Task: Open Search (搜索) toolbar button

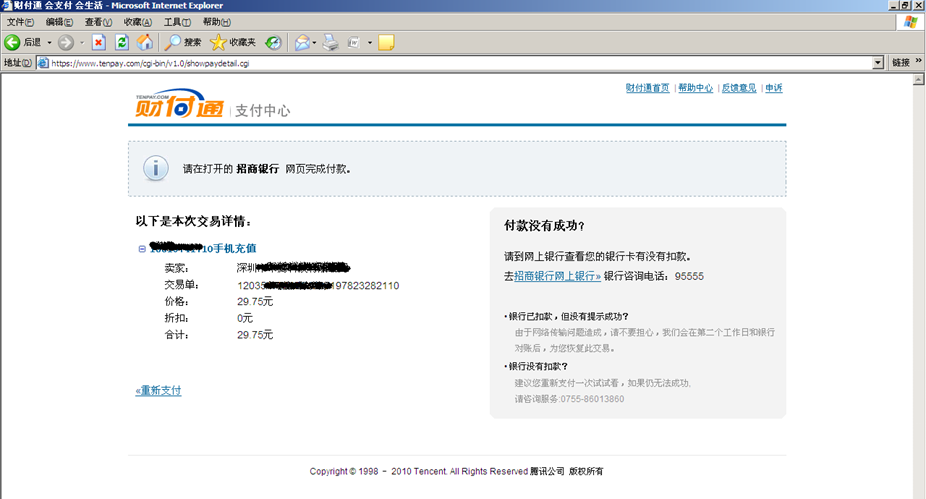Action: (183, 42)
